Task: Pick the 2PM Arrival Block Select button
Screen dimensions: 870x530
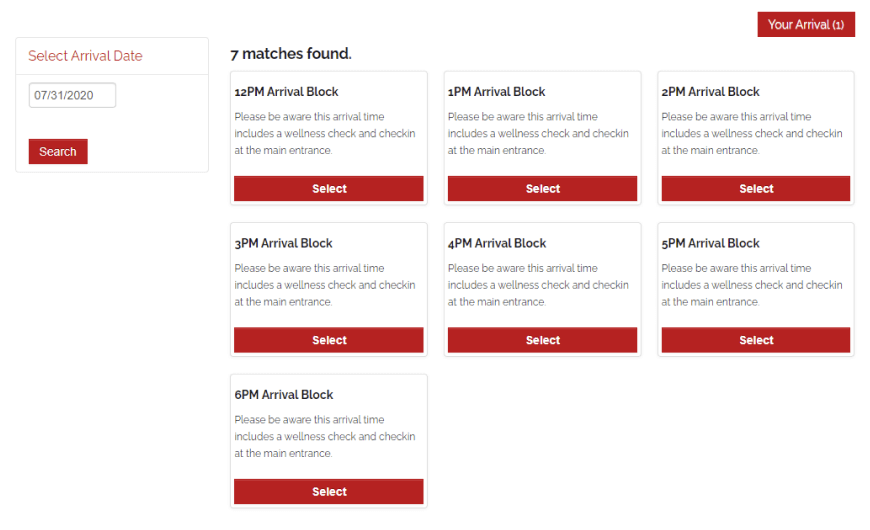Action: point(756,189)
